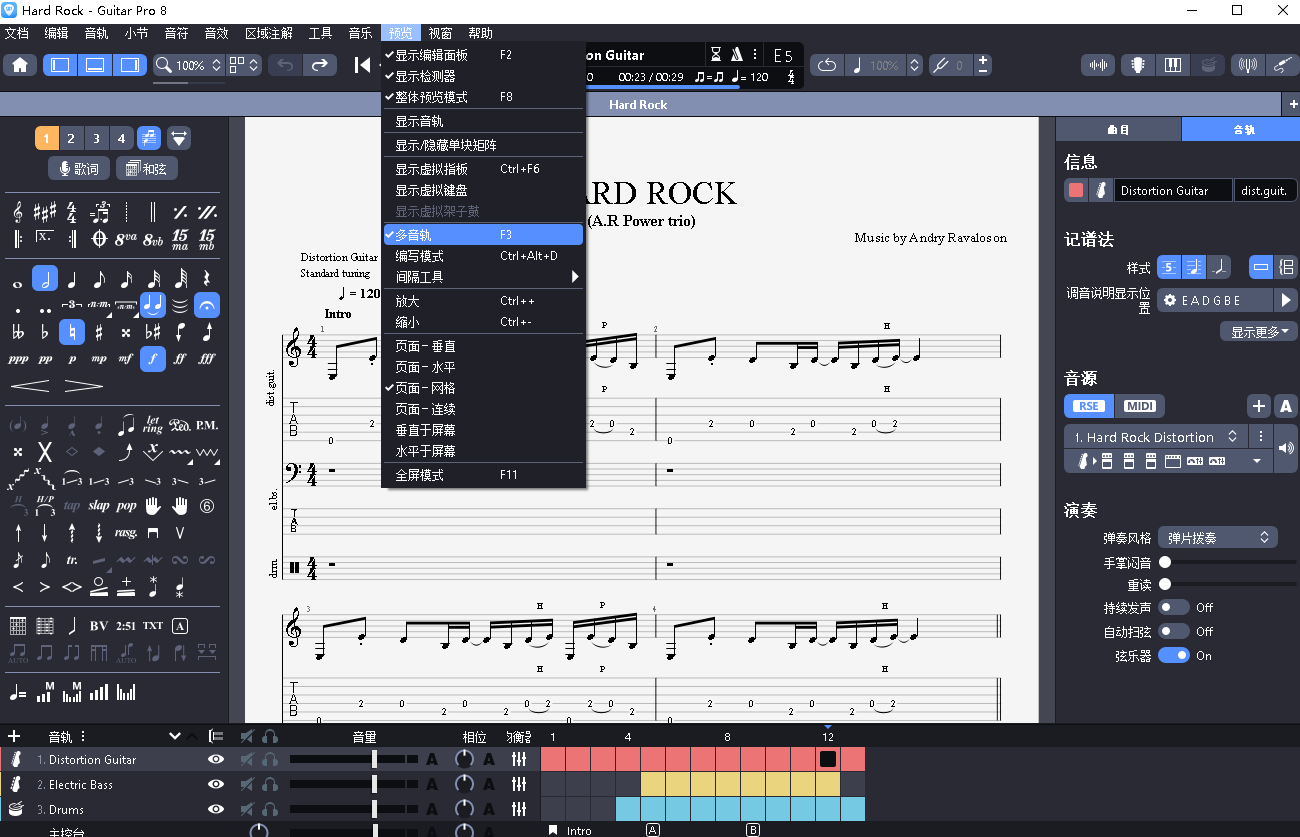Screen dimensions: 1300x837
Task: Open the metronome icon in transport
Action: point(737,54)
